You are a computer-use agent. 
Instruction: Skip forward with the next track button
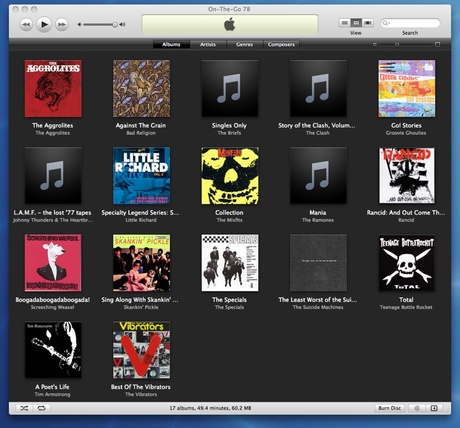(61, 24)
